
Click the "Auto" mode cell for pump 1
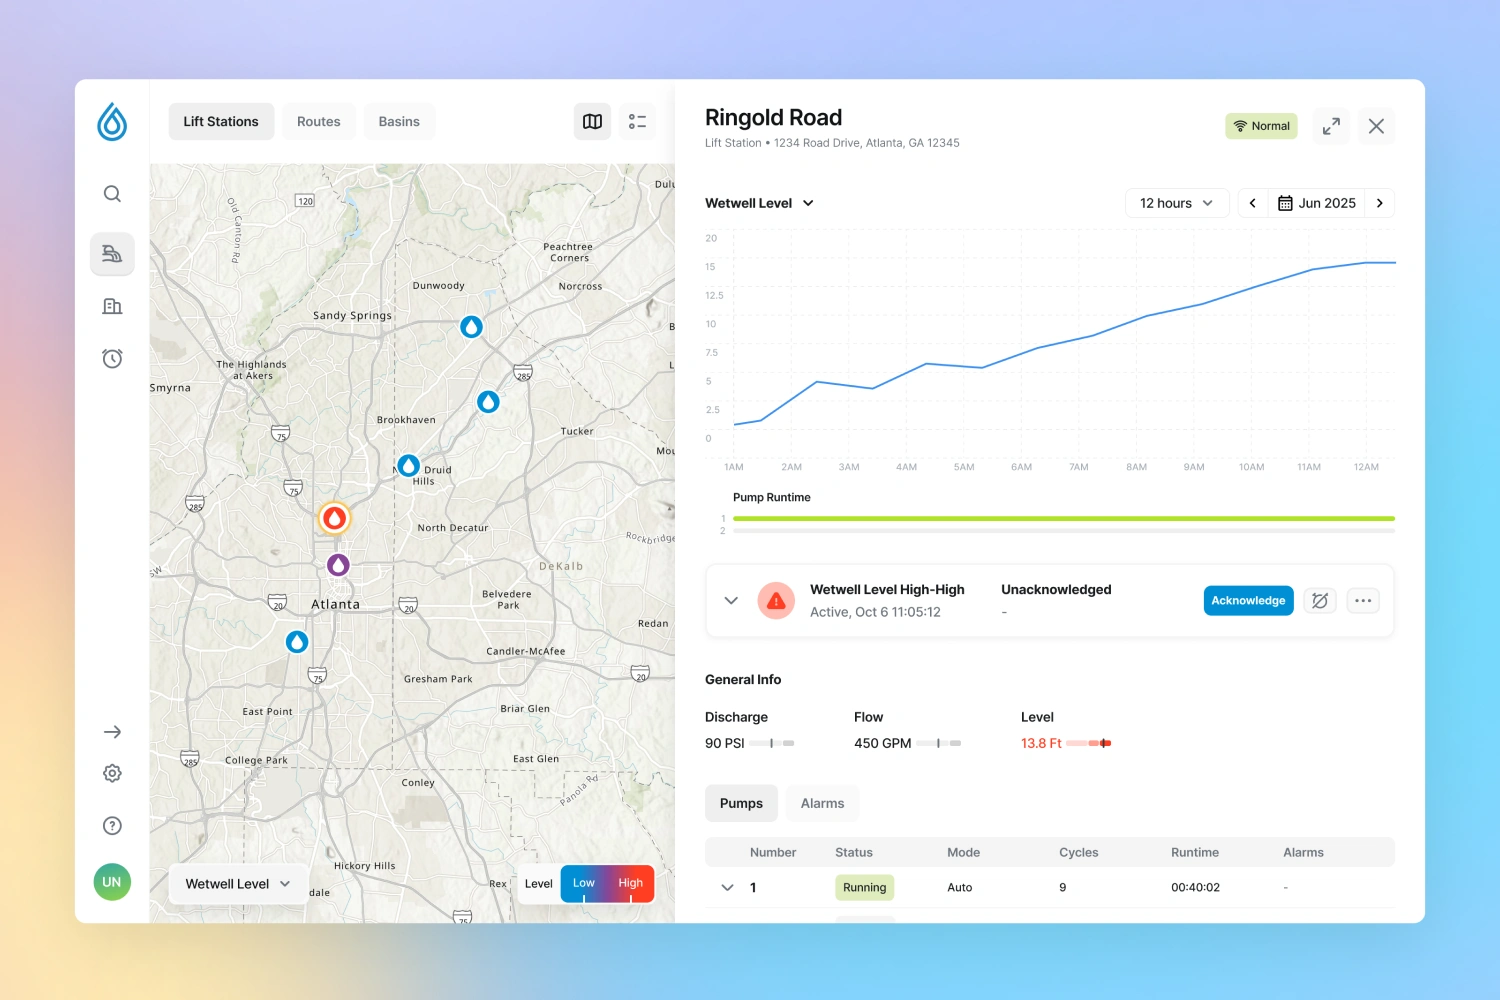(960, 888)
